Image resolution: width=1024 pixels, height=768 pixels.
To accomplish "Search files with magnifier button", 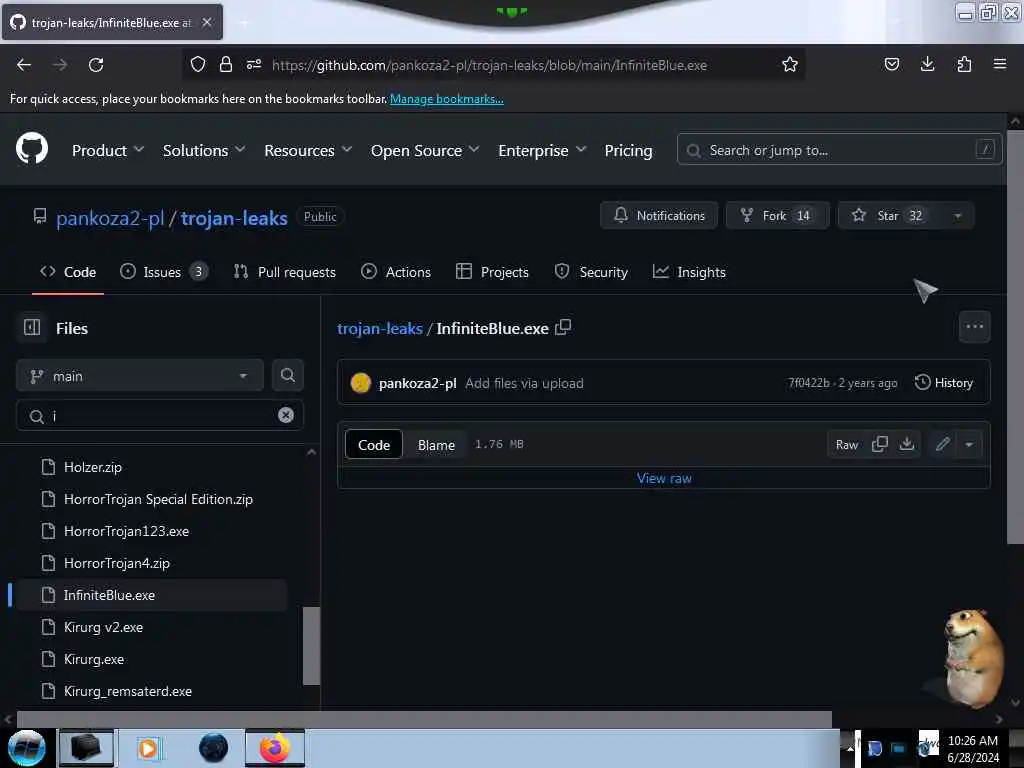I will 287,375.
